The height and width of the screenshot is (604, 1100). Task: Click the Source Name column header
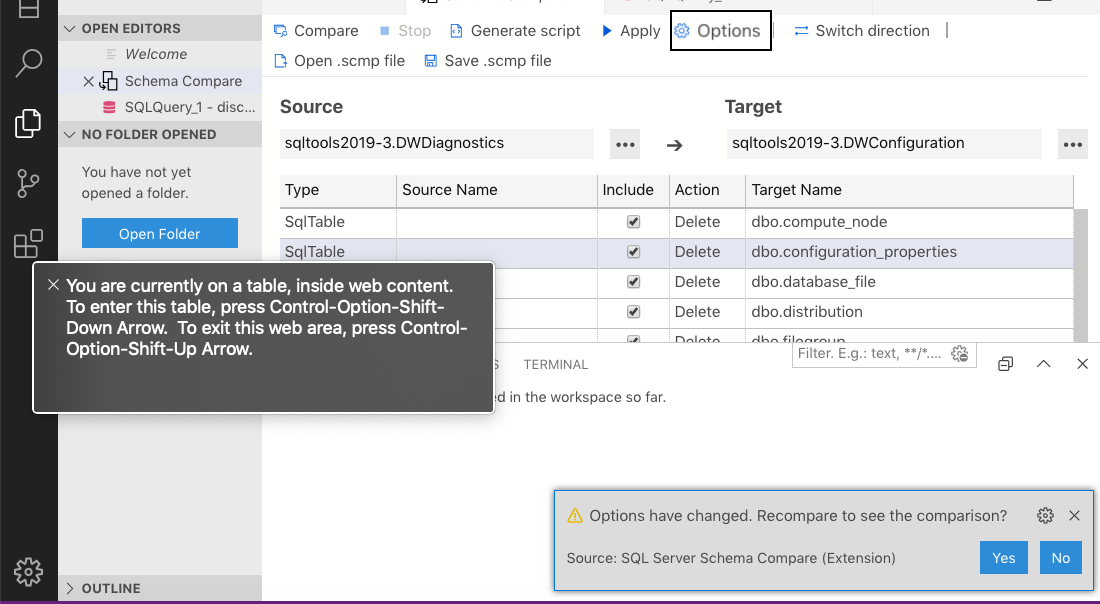click(497, 190)
